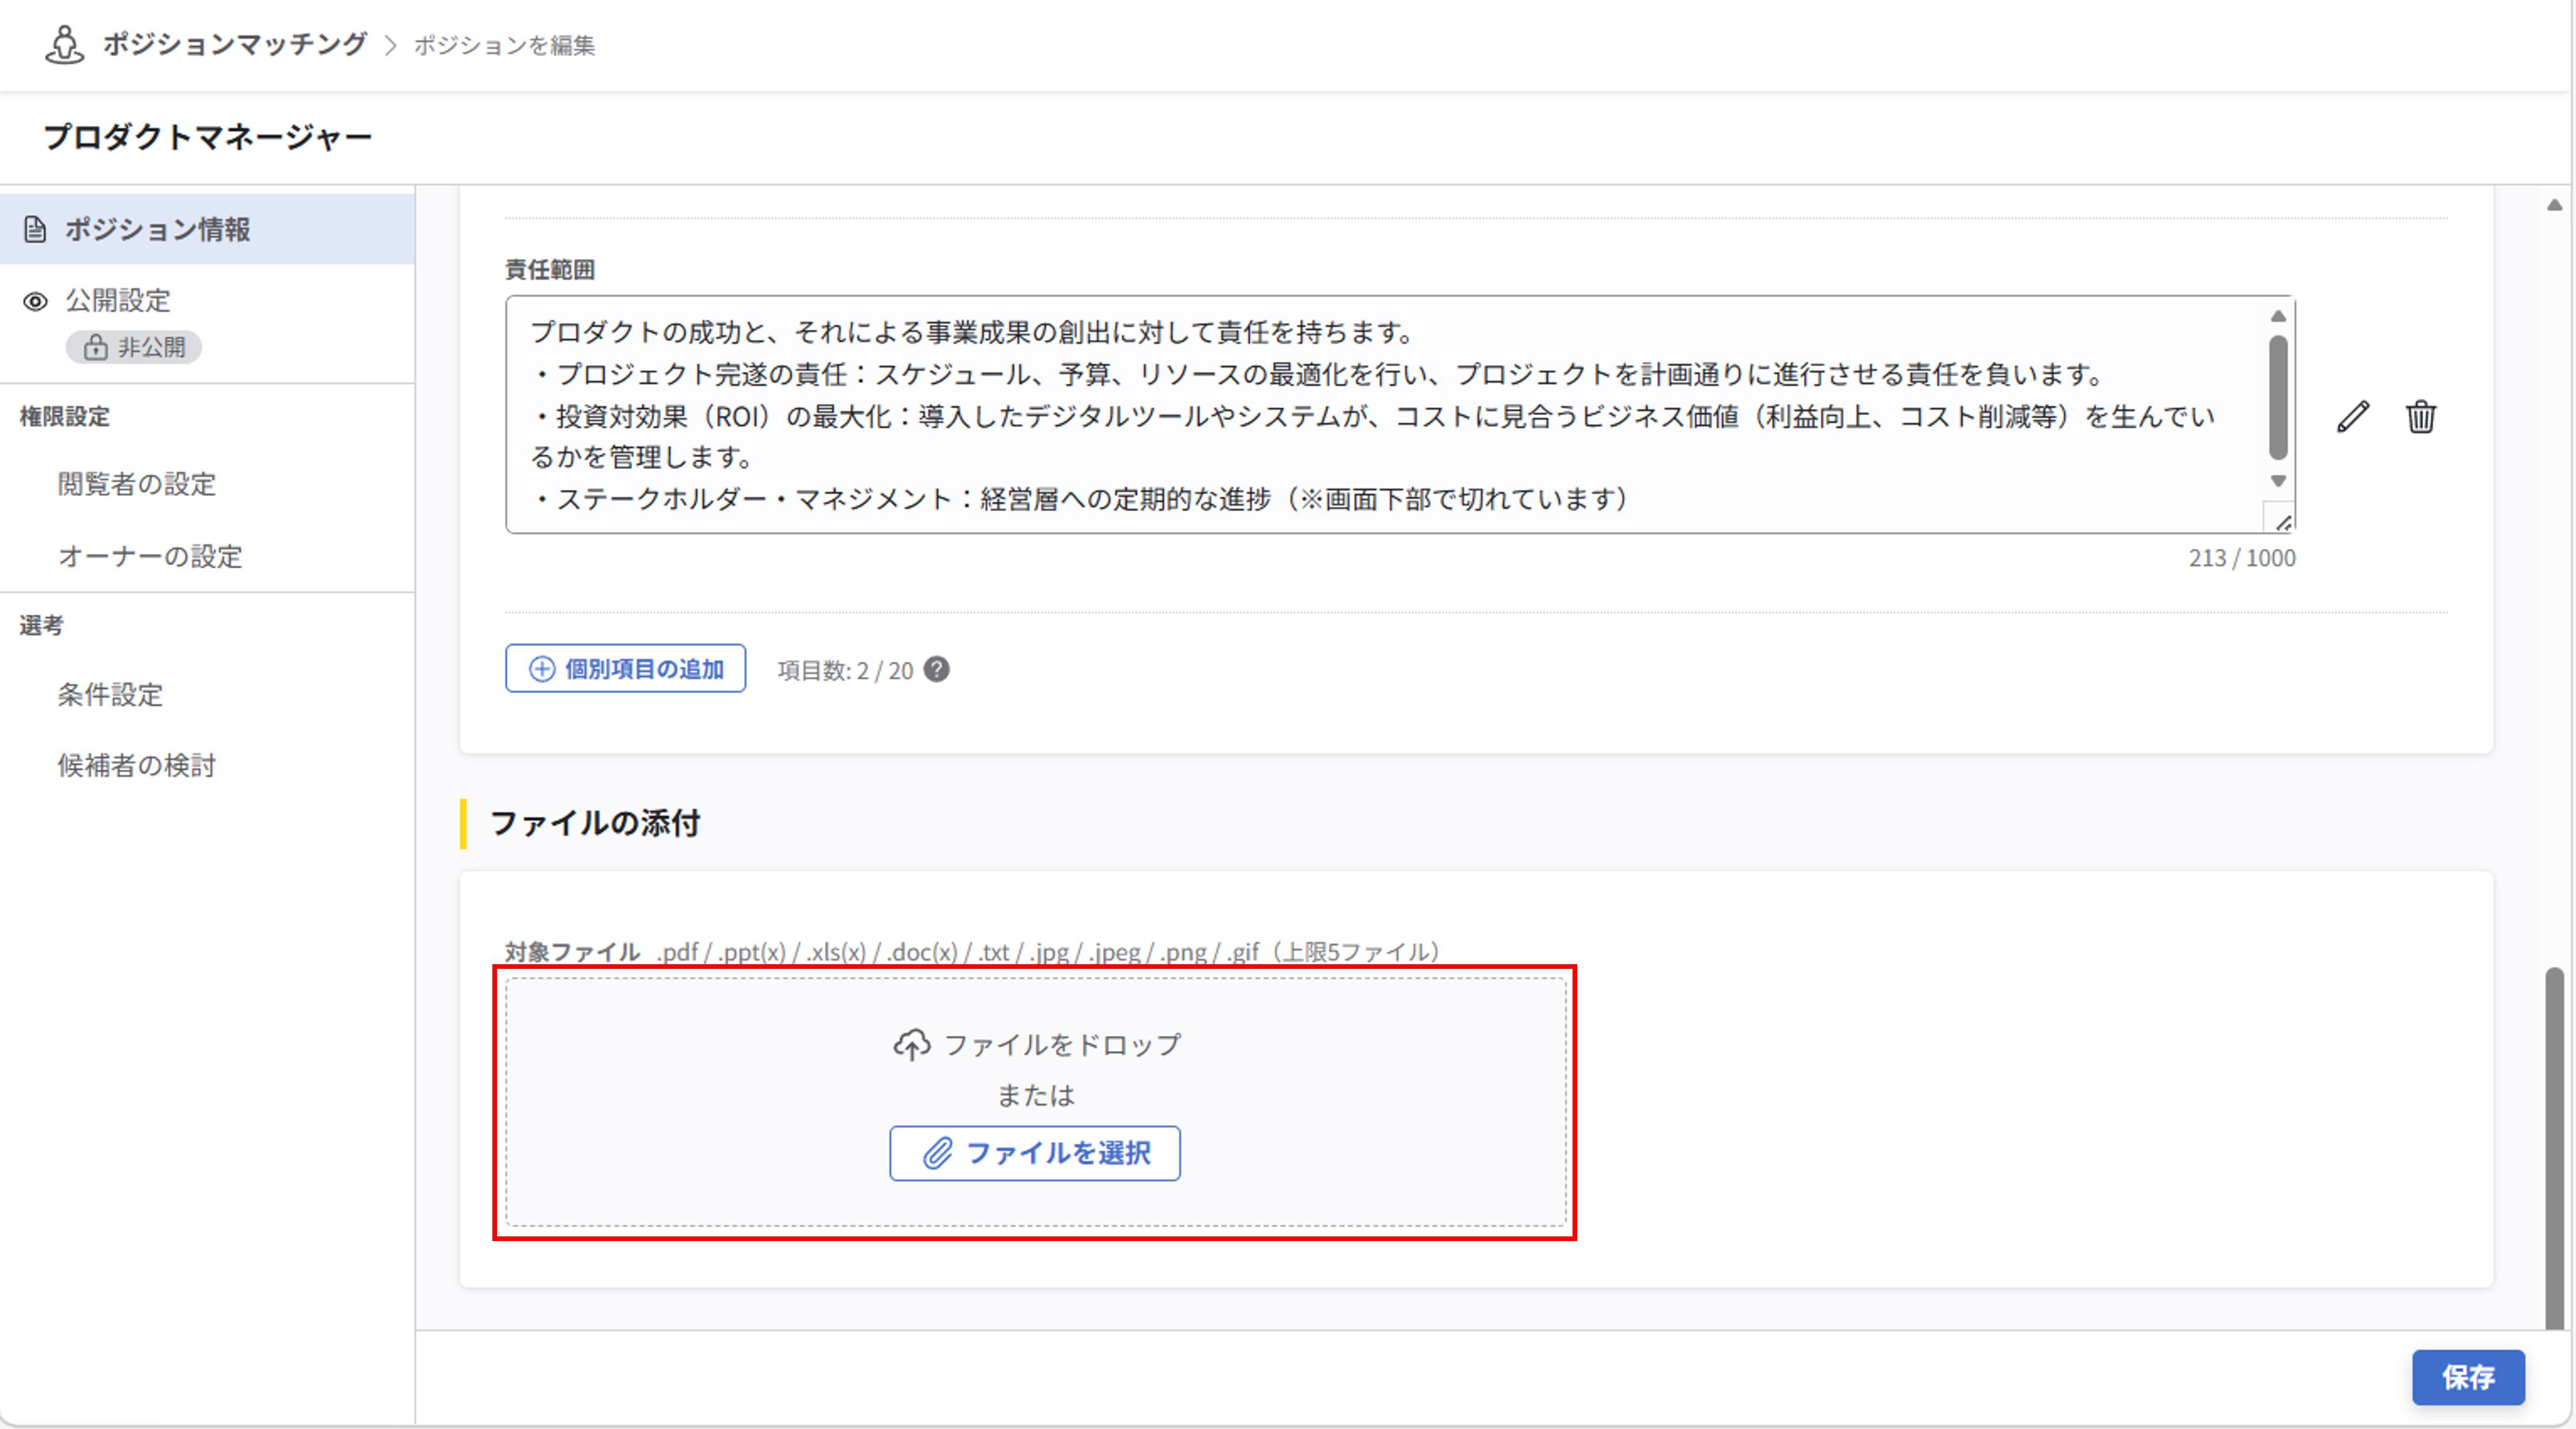Click the 責任範囲 field label
This screenshot has width=2576, height=1429.
550,269
